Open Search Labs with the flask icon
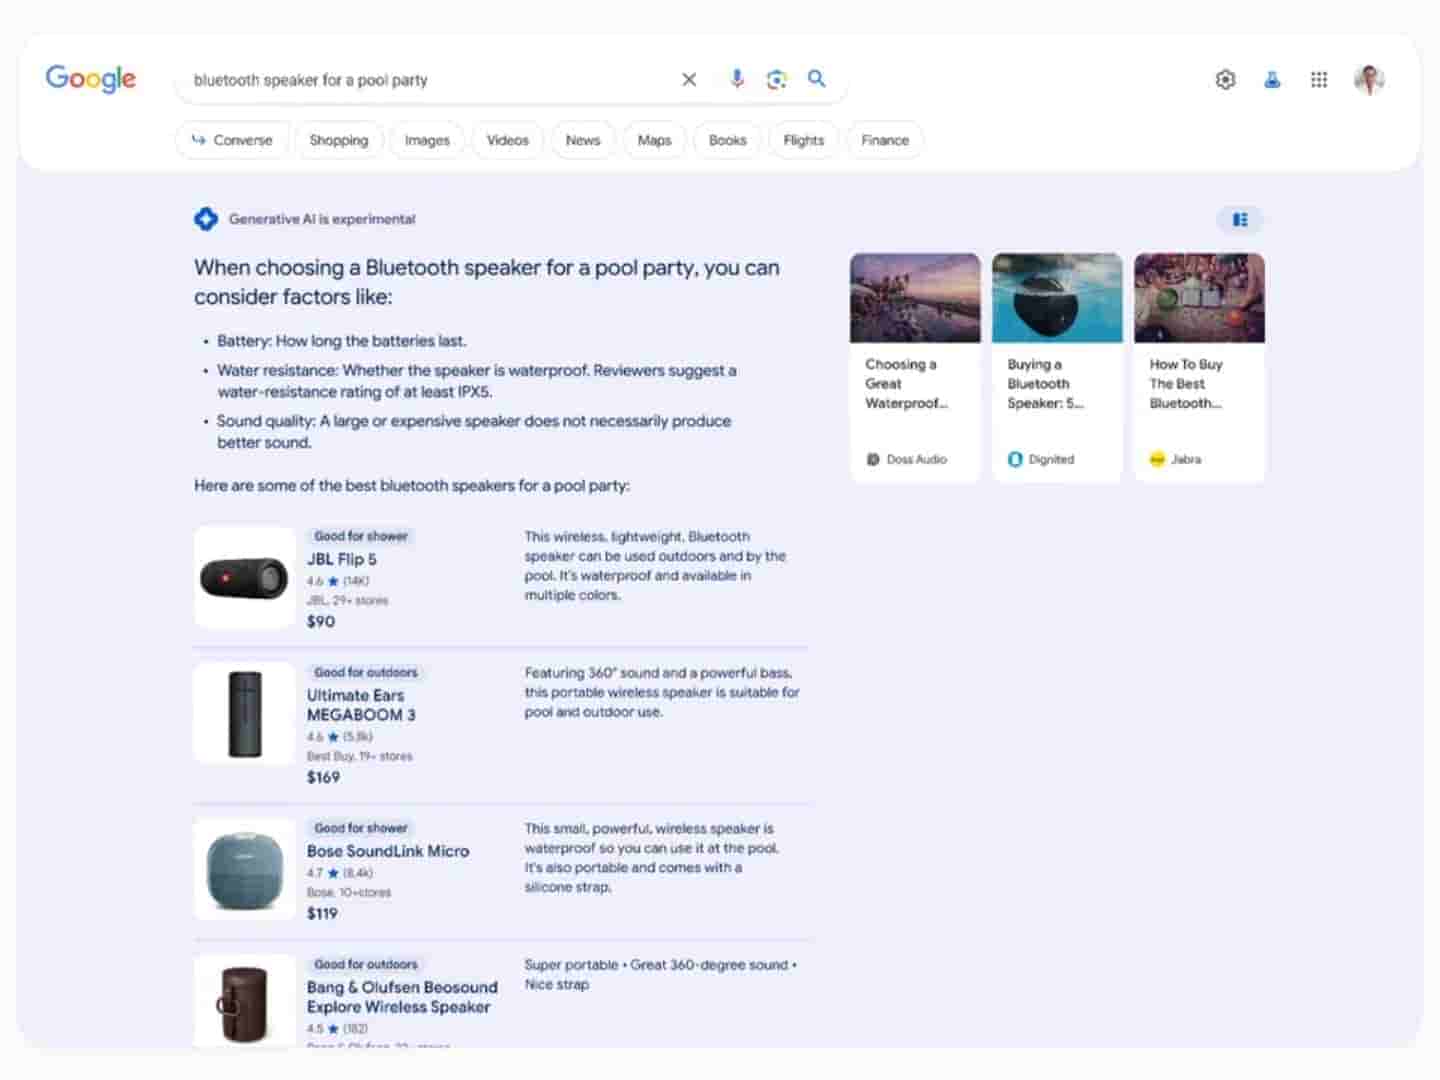Screen dimensions: 1440x1080 [x=1272, y=79]
